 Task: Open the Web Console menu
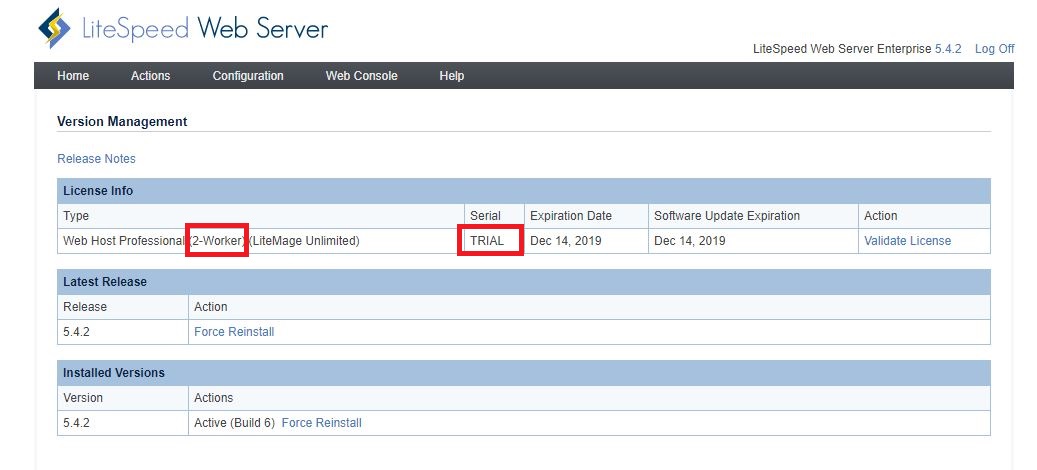[361, 76]
